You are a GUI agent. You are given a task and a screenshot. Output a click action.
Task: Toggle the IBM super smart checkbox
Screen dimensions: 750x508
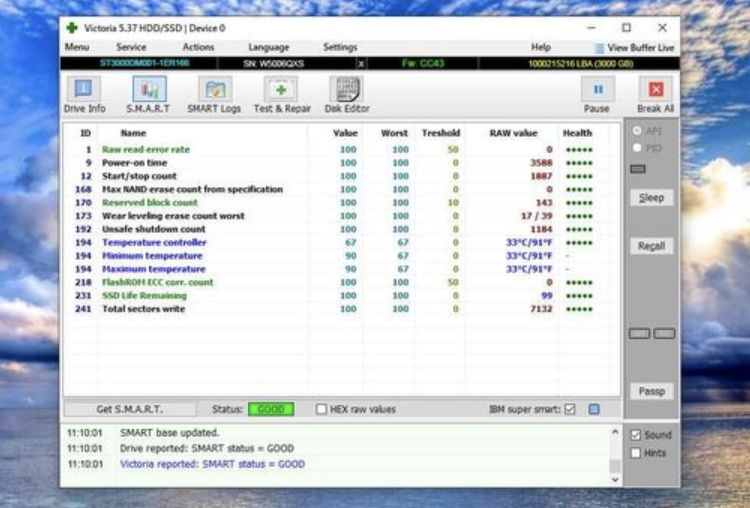tap(570, 409)
